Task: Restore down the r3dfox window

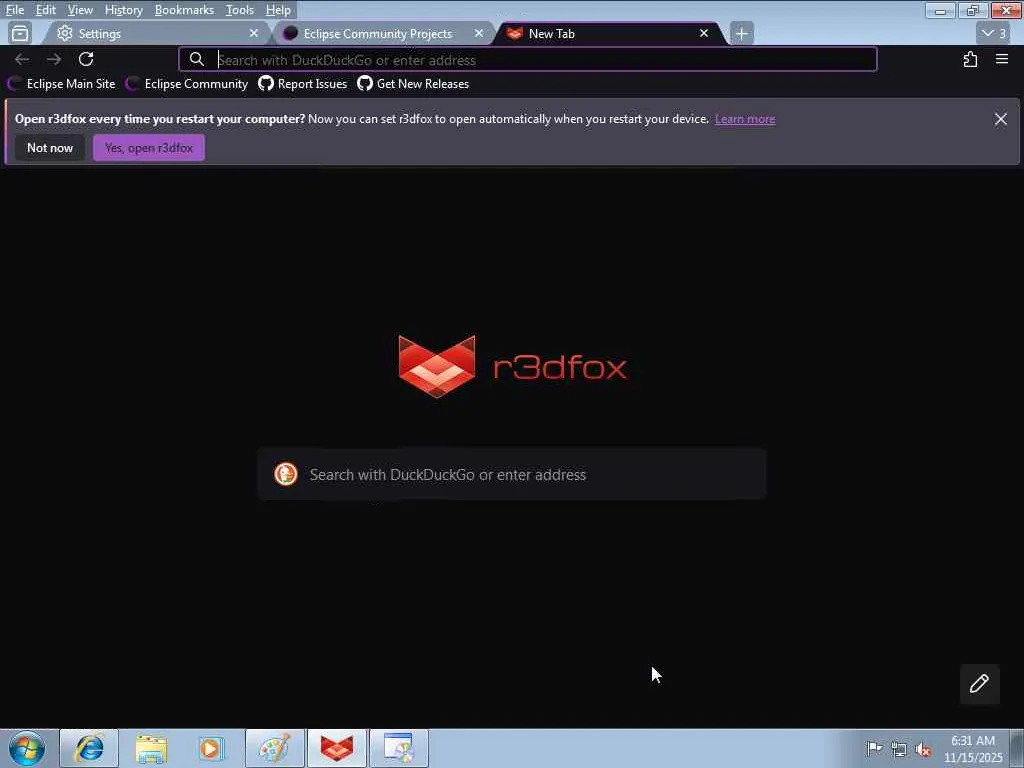Action: (973, 10)
